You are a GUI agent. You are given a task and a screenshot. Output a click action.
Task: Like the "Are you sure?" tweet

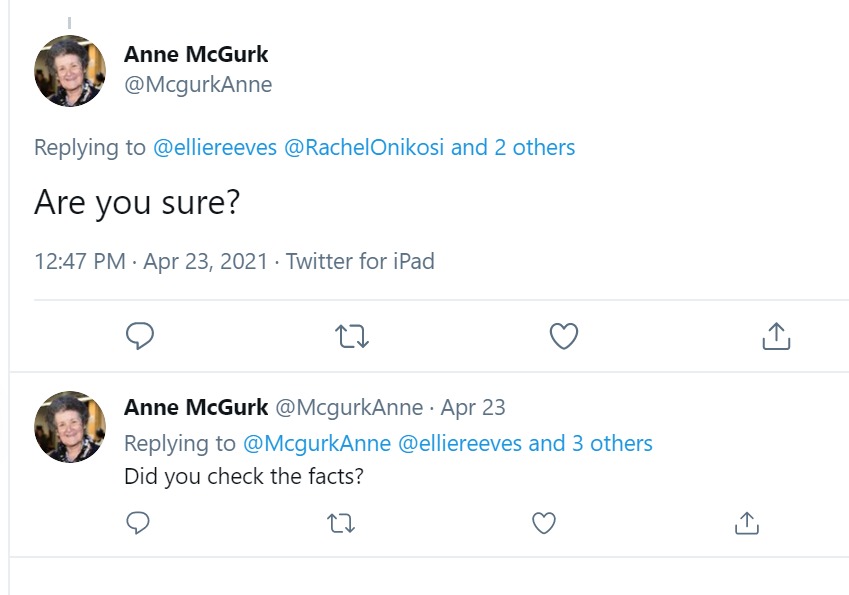point(564,337)
